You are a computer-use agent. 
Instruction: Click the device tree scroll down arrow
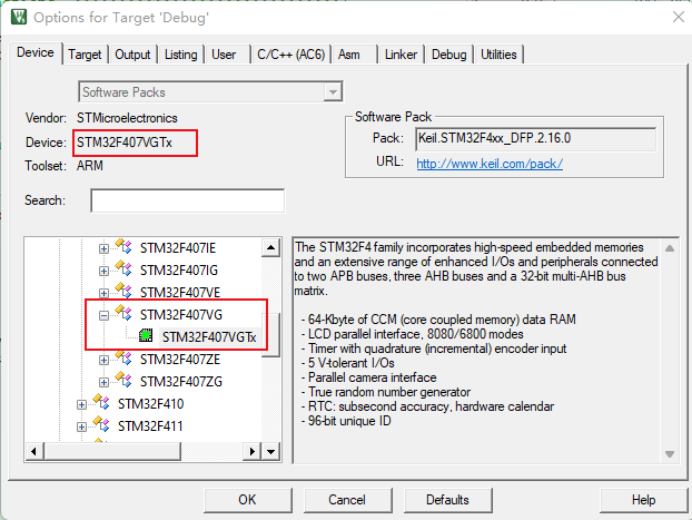tap(271, 452)
